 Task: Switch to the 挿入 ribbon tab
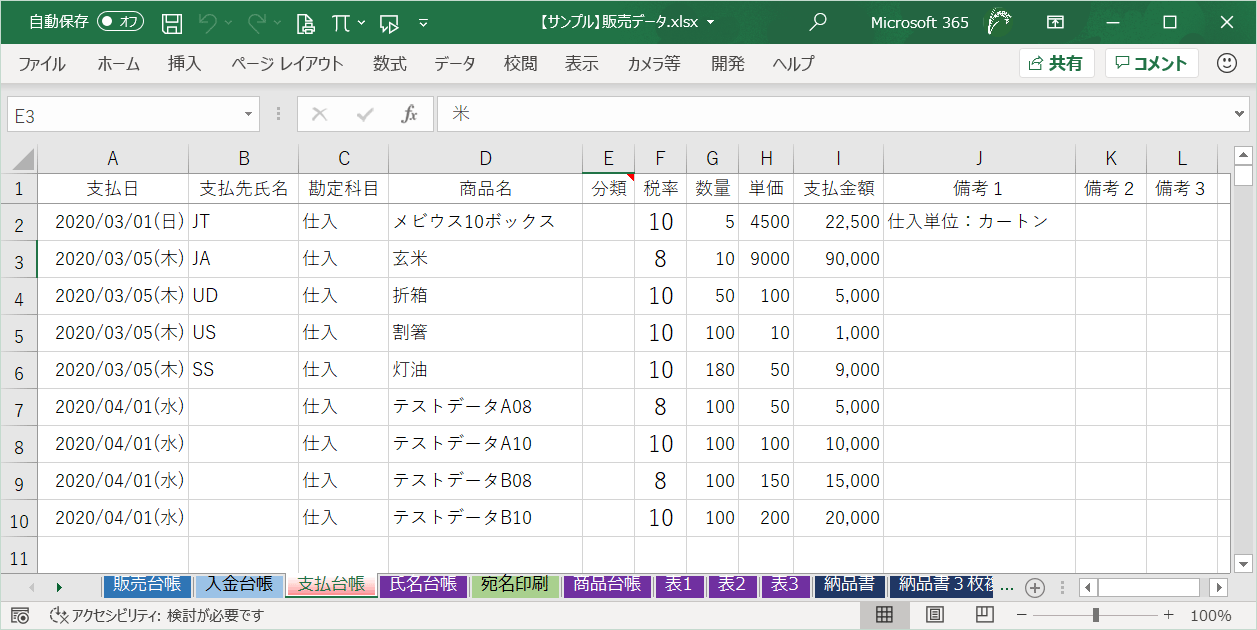184,64
